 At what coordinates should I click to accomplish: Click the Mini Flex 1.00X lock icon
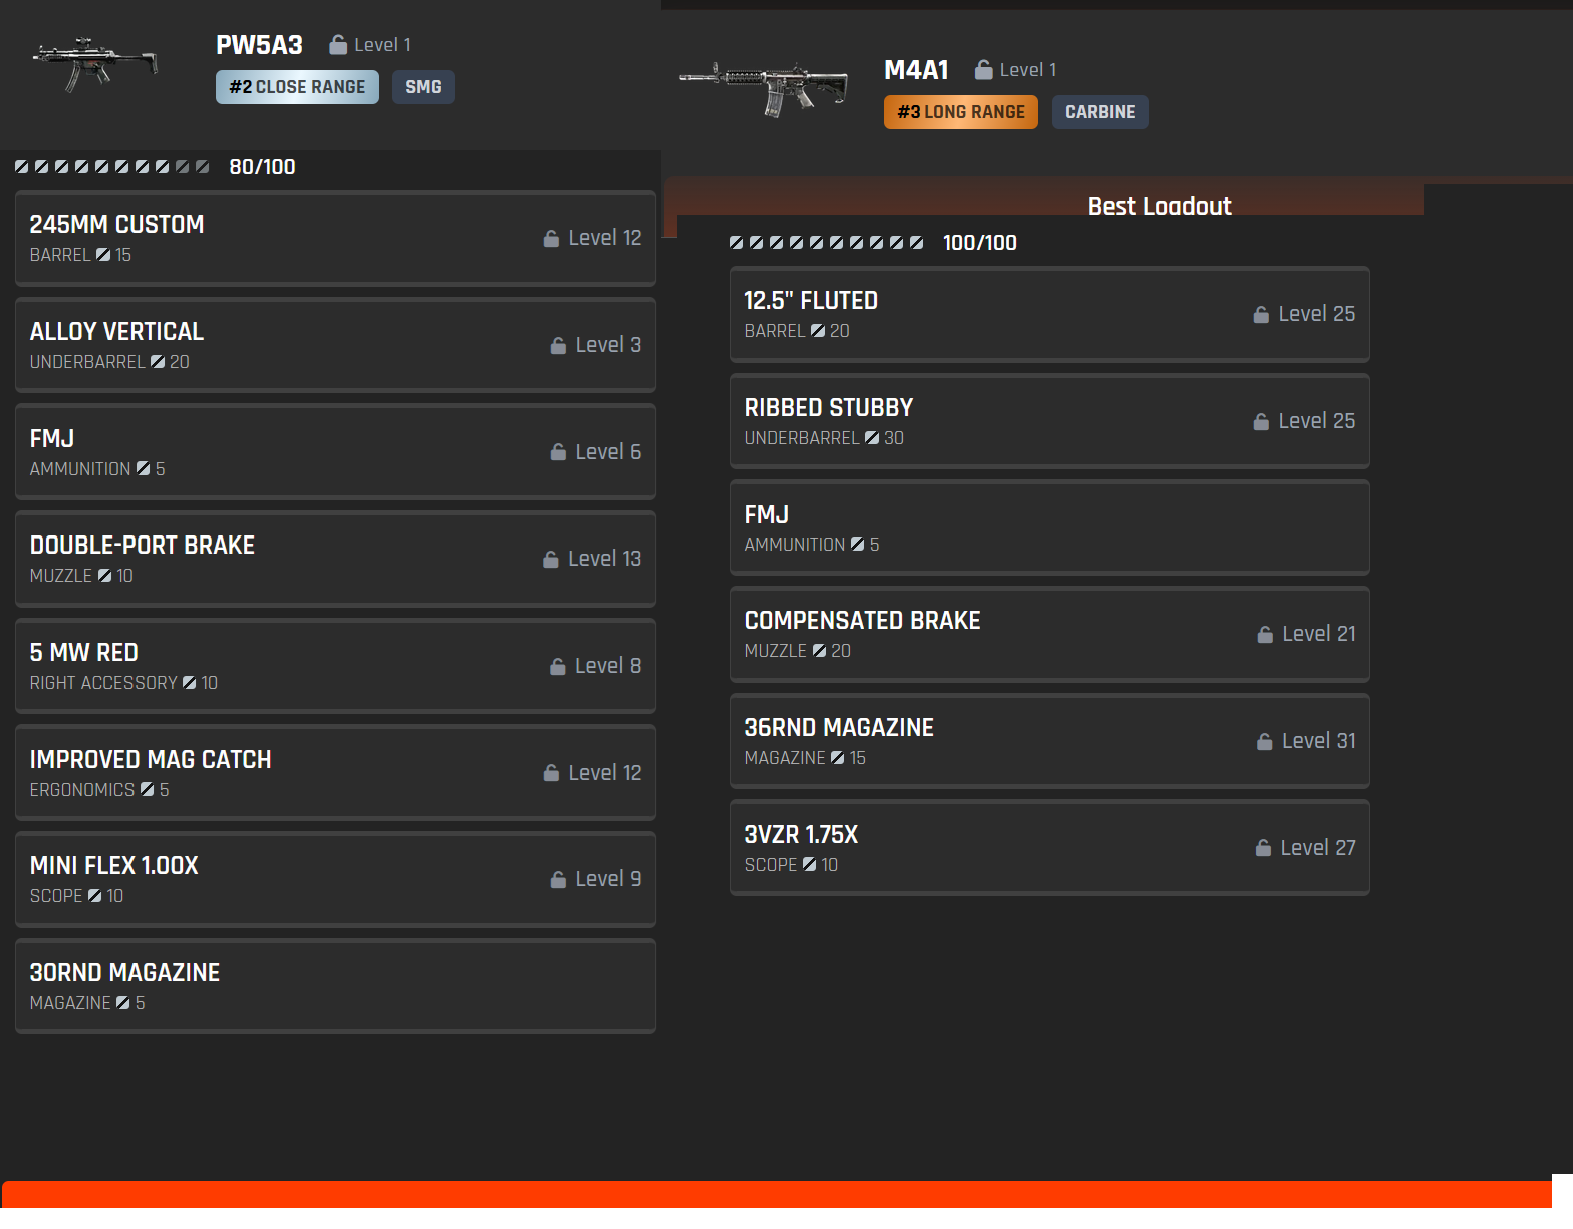(558, 880)
